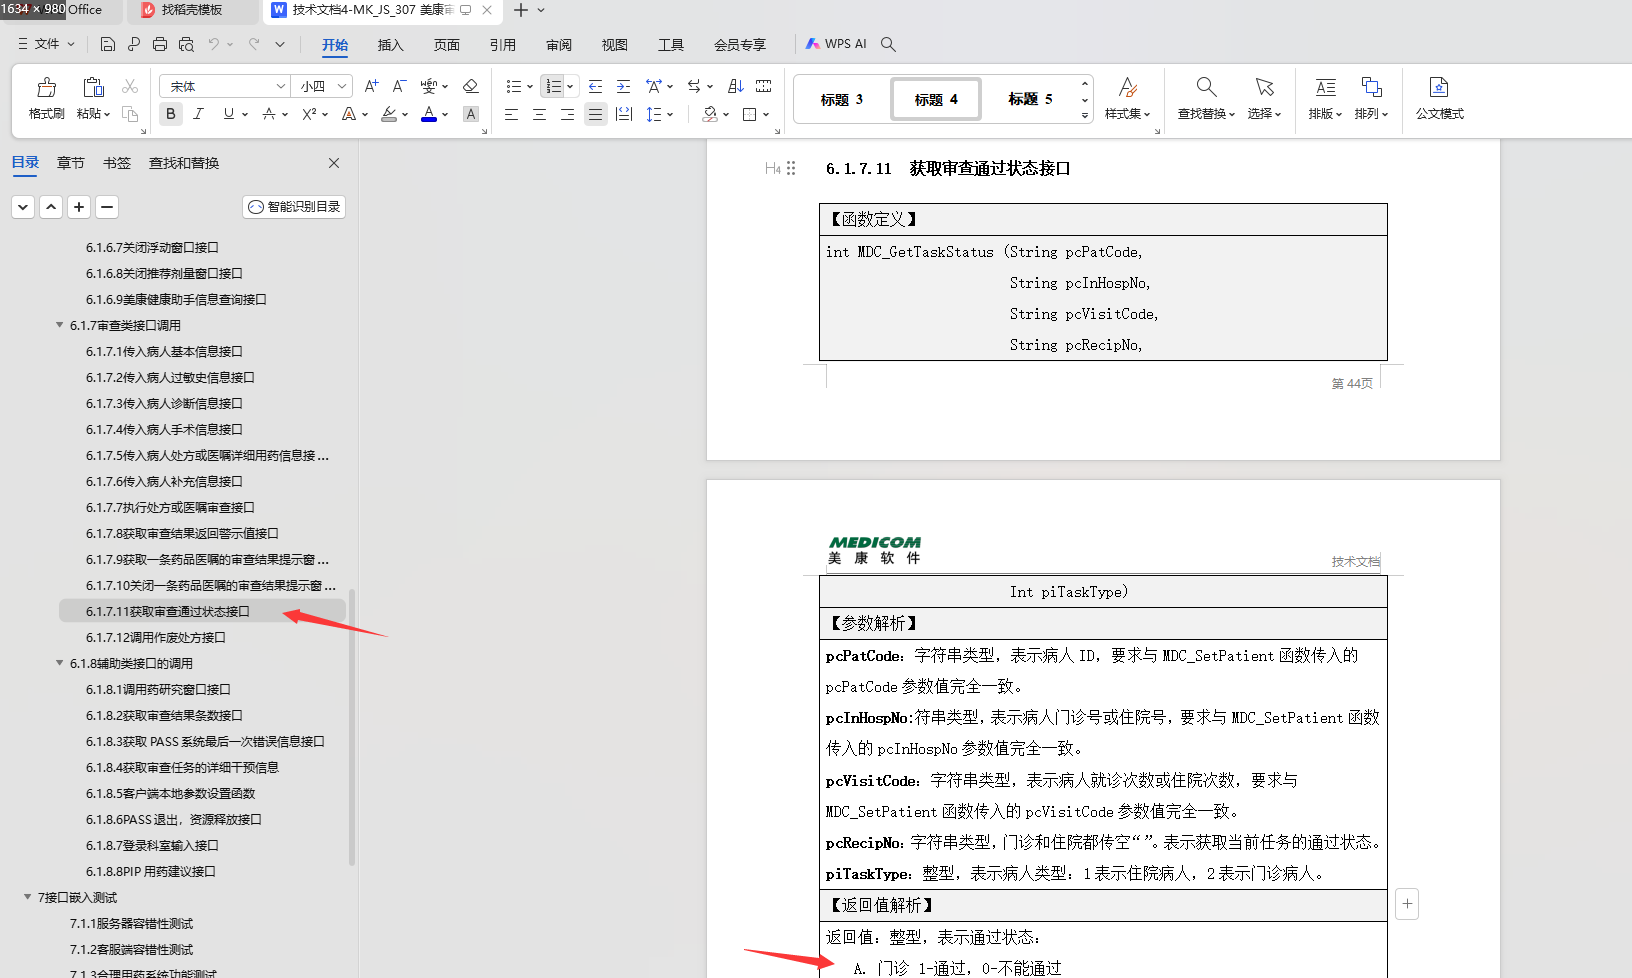
Task: Switch to the 视图 View ribbon tab
Action: [x=615, y=45]
